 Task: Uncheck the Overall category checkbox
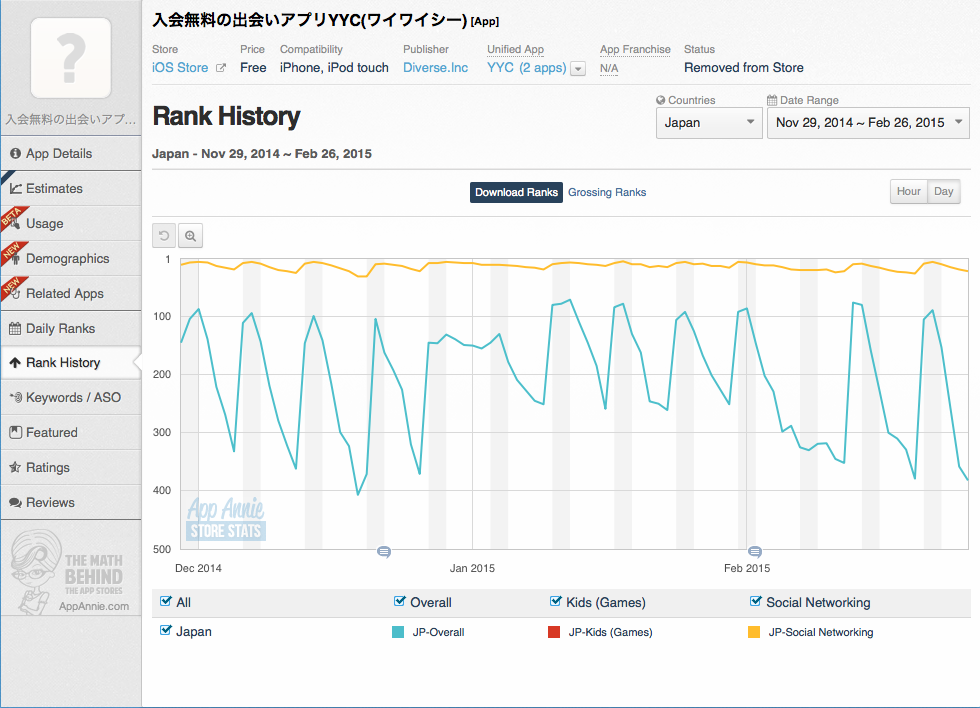[400, 602]
